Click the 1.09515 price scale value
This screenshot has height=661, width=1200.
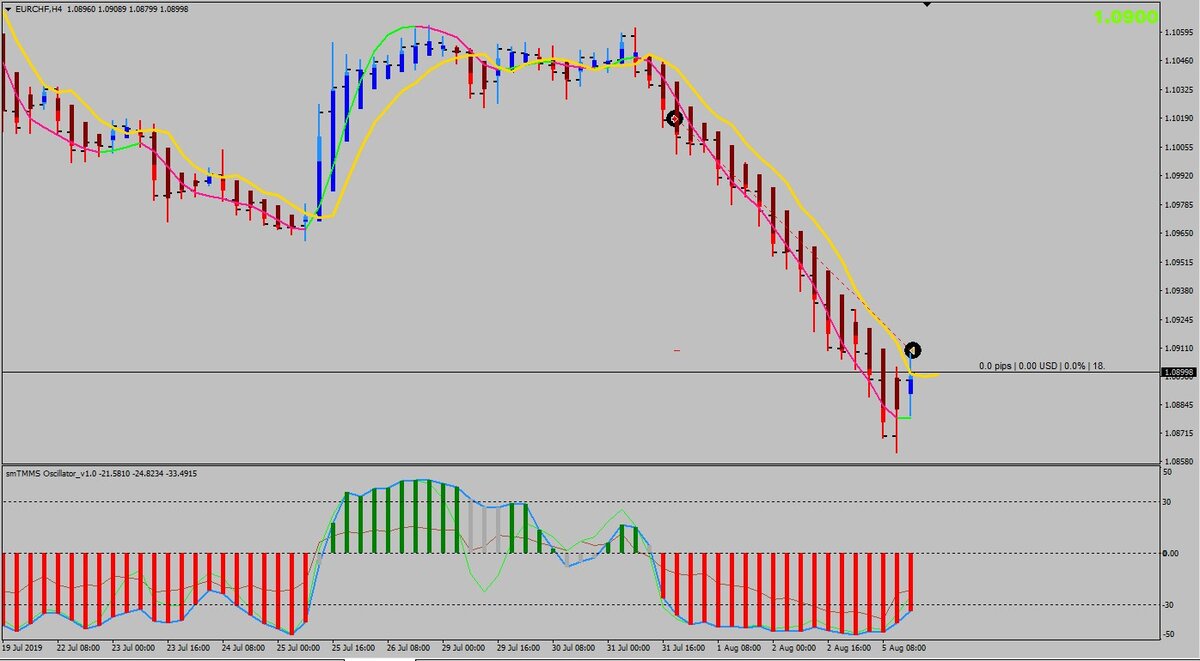pos(1180,262)
